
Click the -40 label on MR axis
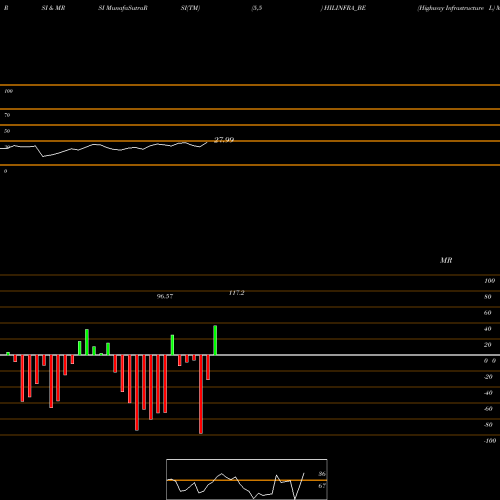point(488,393)
